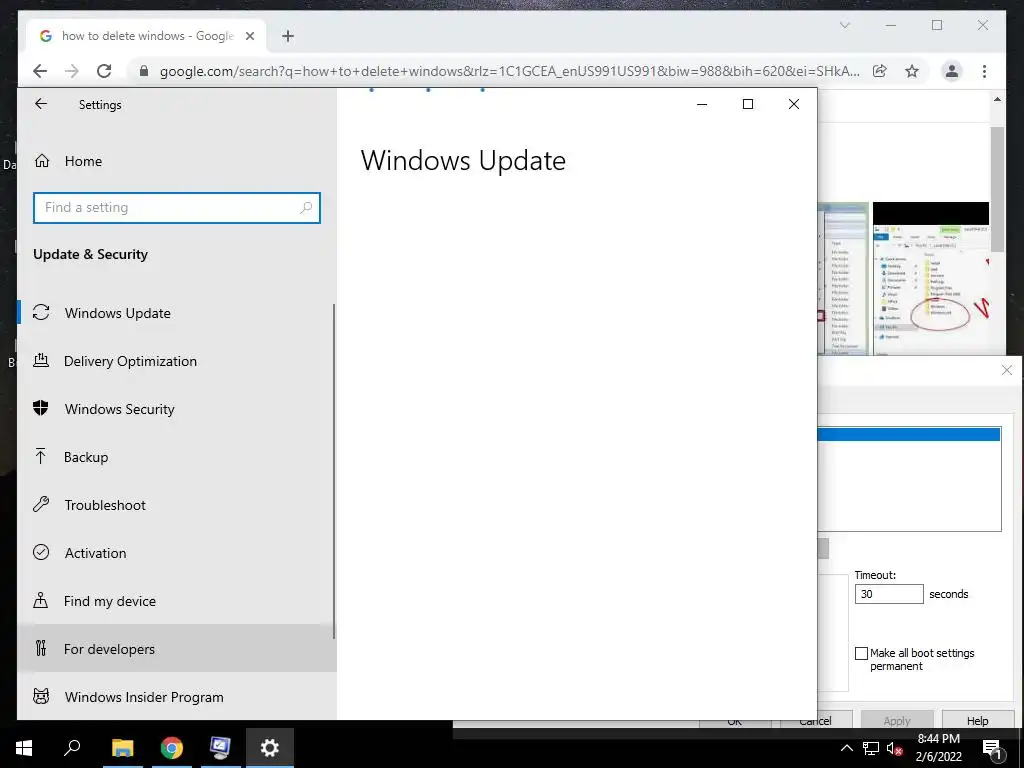Switch to Chrome on the taskbar
This screenshot has width=1024, height=768.
(x=172, y=748)
